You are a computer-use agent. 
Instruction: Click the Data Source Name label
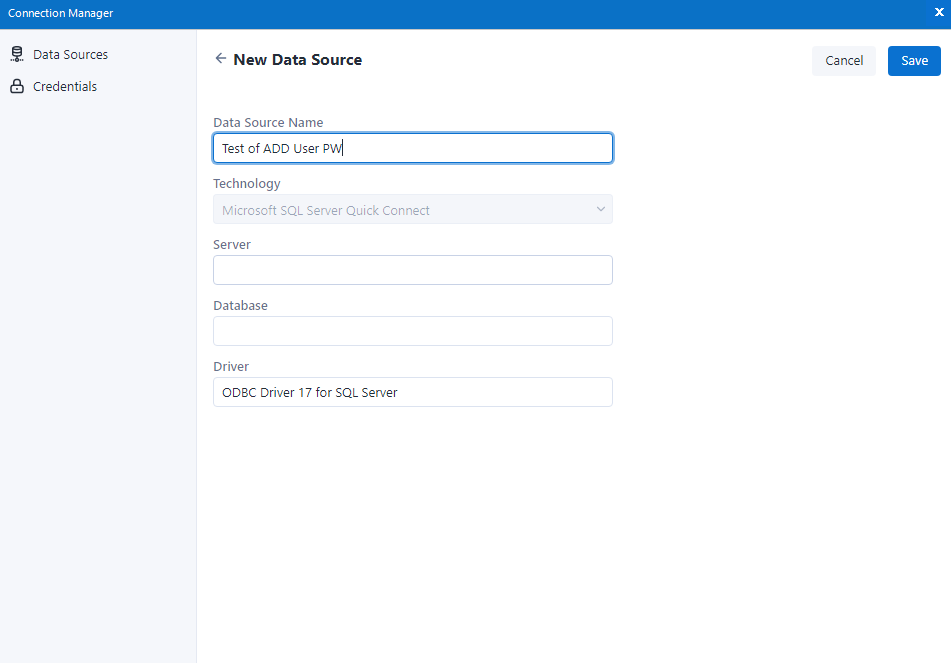[x=267, y=122]
